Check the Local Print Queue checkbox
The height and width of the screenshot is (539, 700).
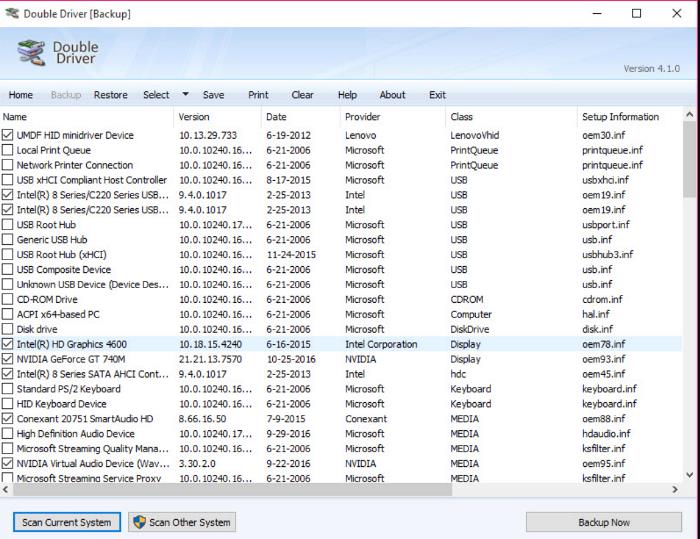click(7, 150)
